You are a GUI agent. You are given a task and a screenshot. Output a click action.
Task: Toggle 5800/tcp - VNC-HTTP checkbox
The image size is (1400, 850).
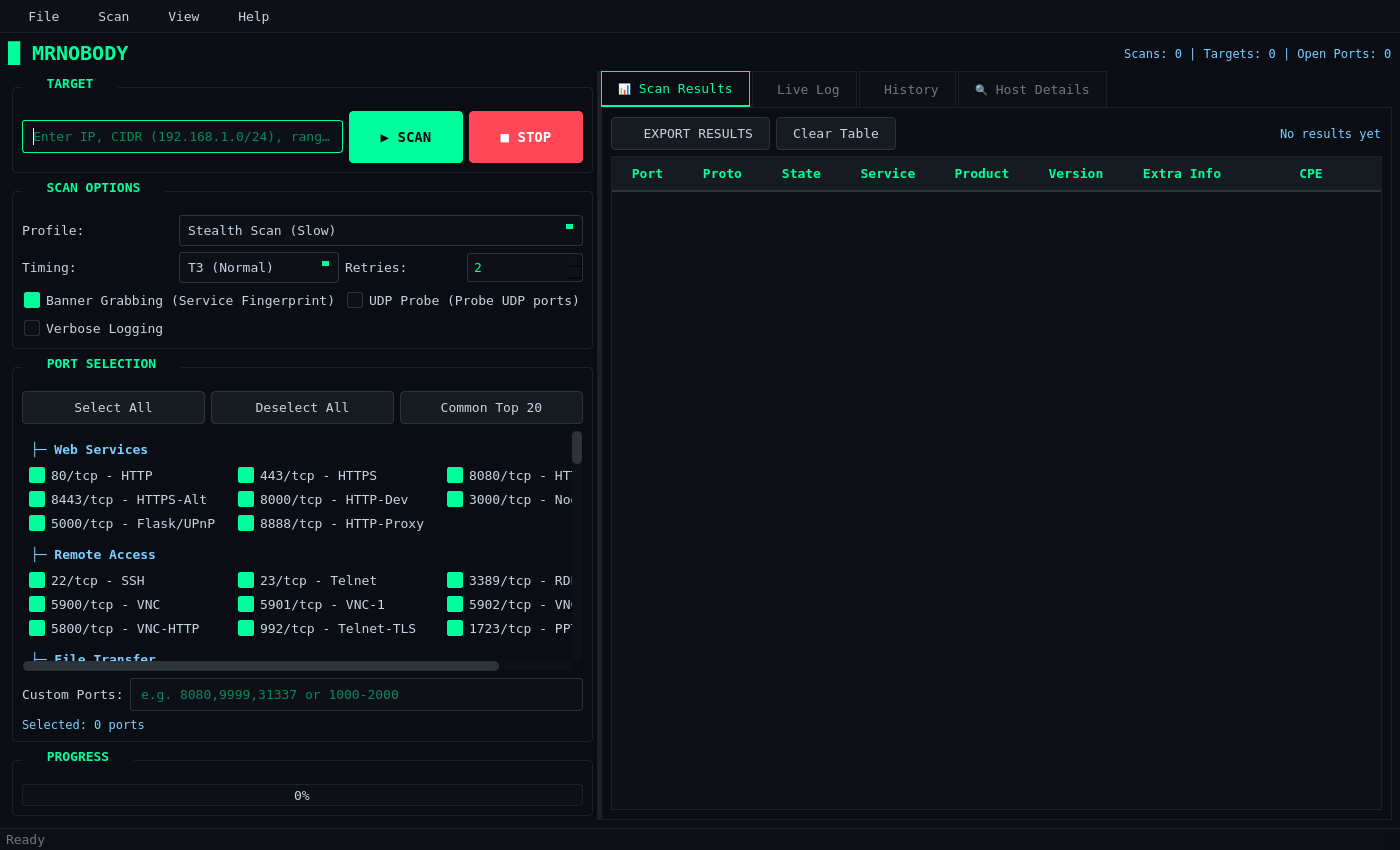(37, 628)
